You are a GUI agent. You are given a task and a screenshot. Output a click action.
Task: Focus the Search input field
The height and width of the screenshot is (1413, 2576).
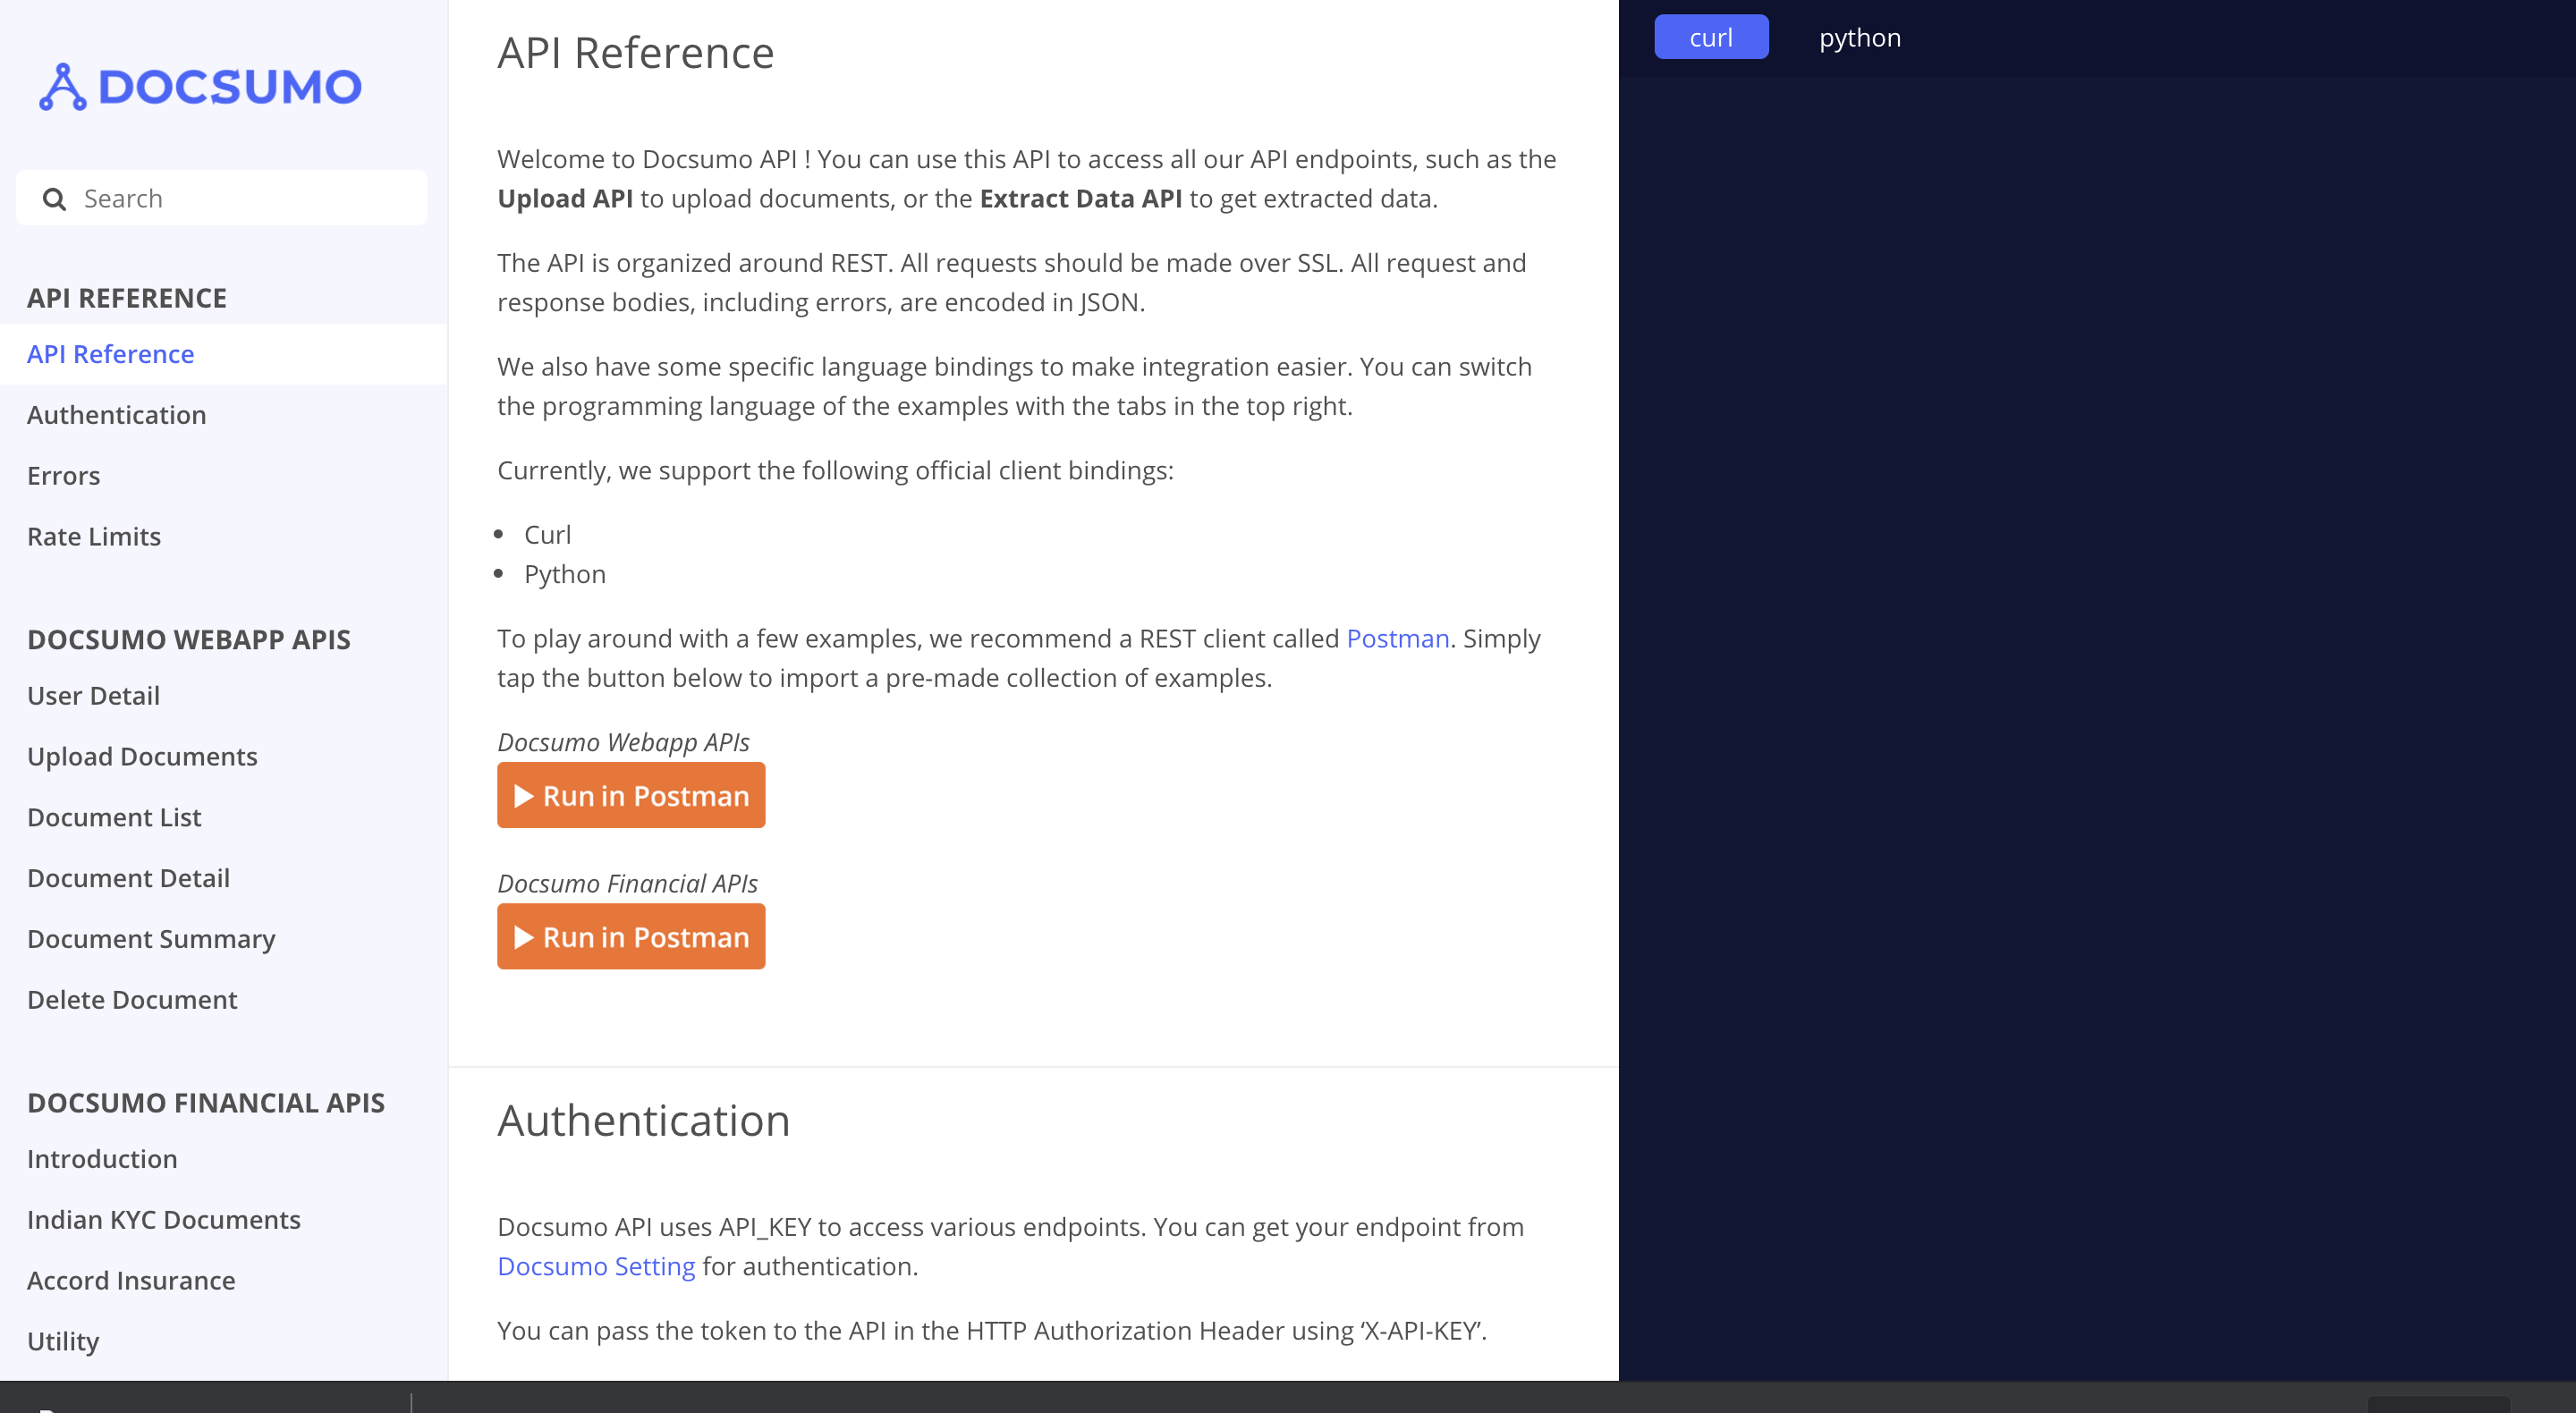(x=240, y=199)
